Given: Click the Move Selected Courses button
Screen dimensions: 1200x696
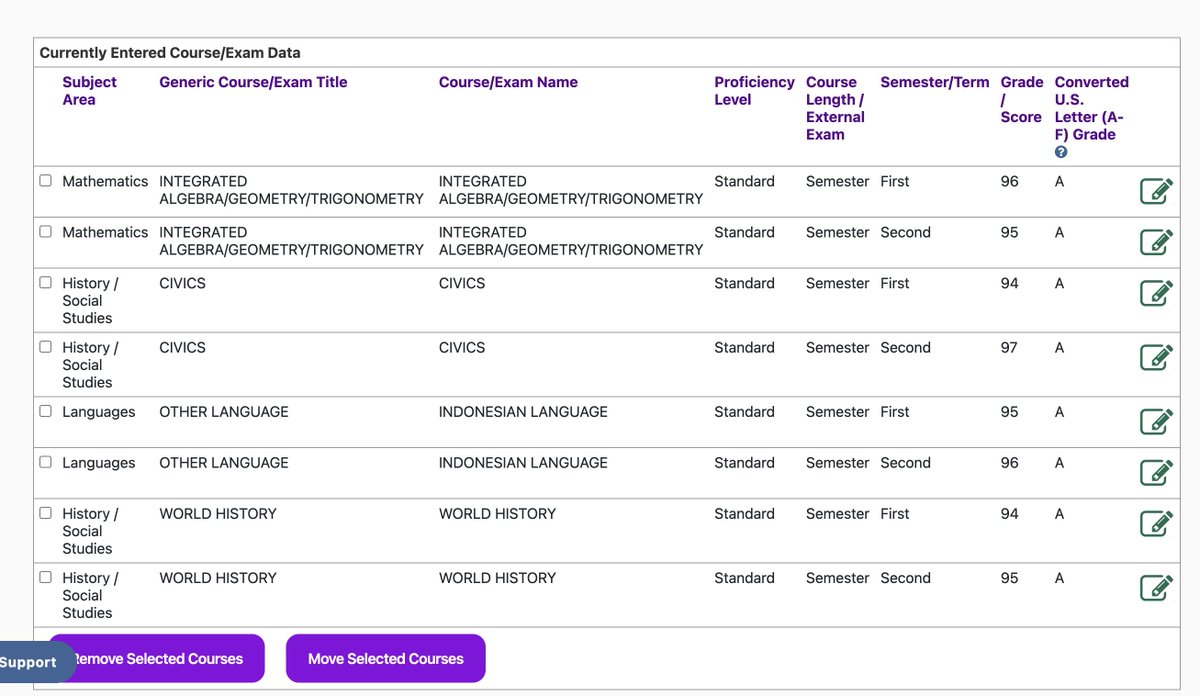Looking at the screenshot, I should pyautogui.click(x=386, y=659).
